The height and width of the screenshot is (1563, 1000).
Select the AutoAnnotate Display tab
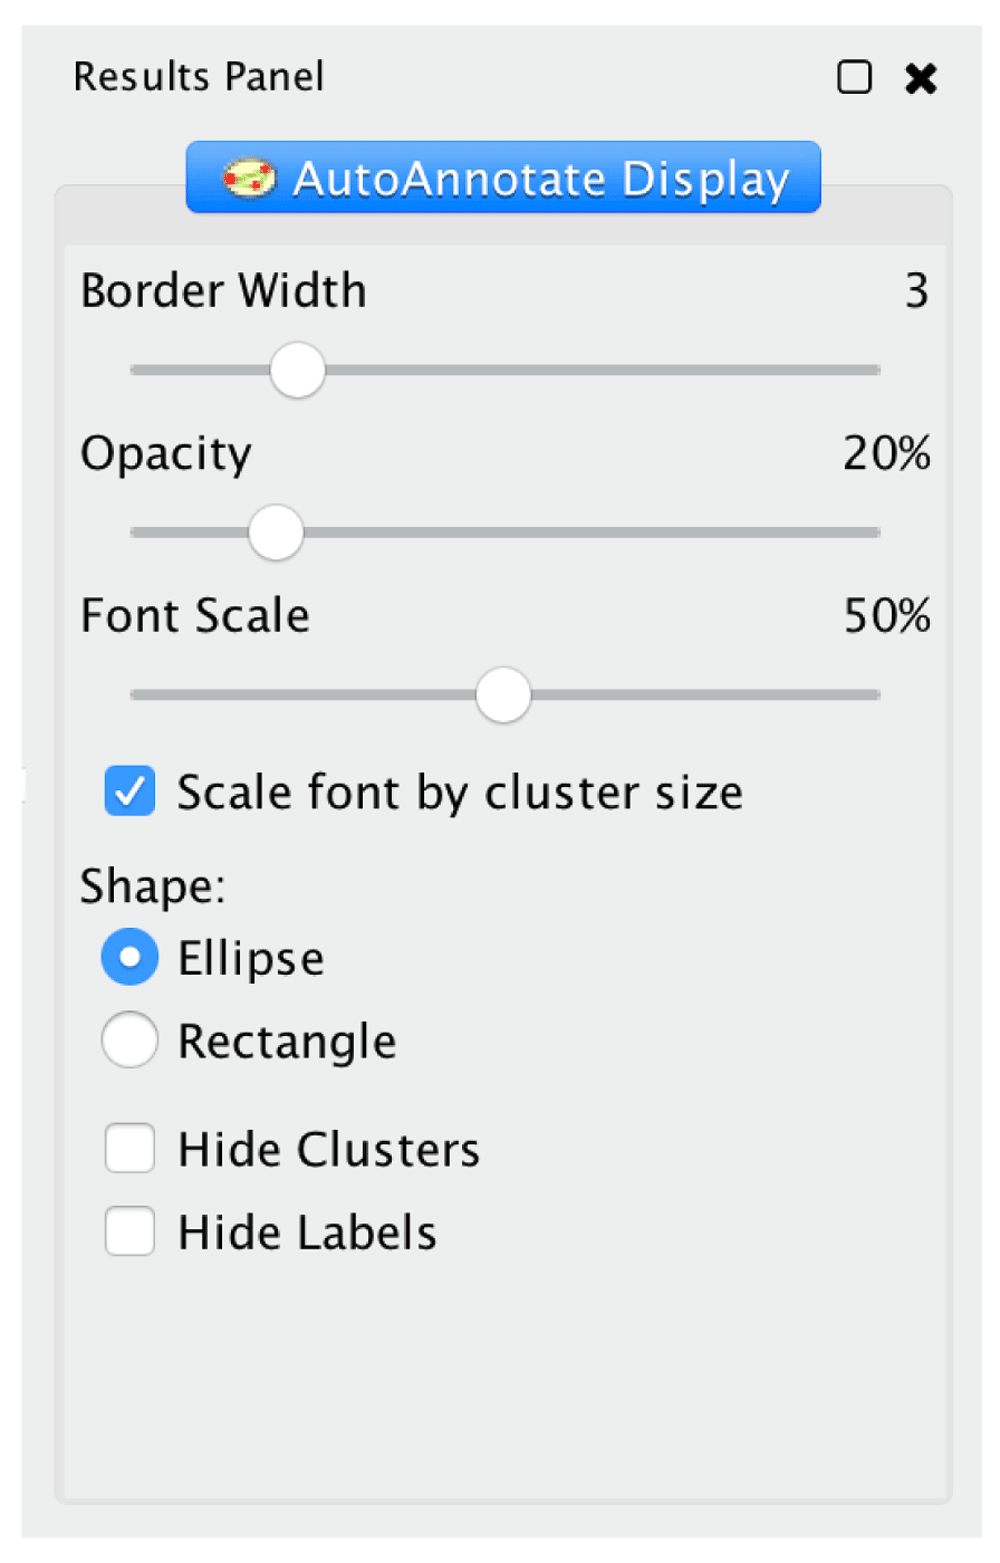tap(503, 177)
